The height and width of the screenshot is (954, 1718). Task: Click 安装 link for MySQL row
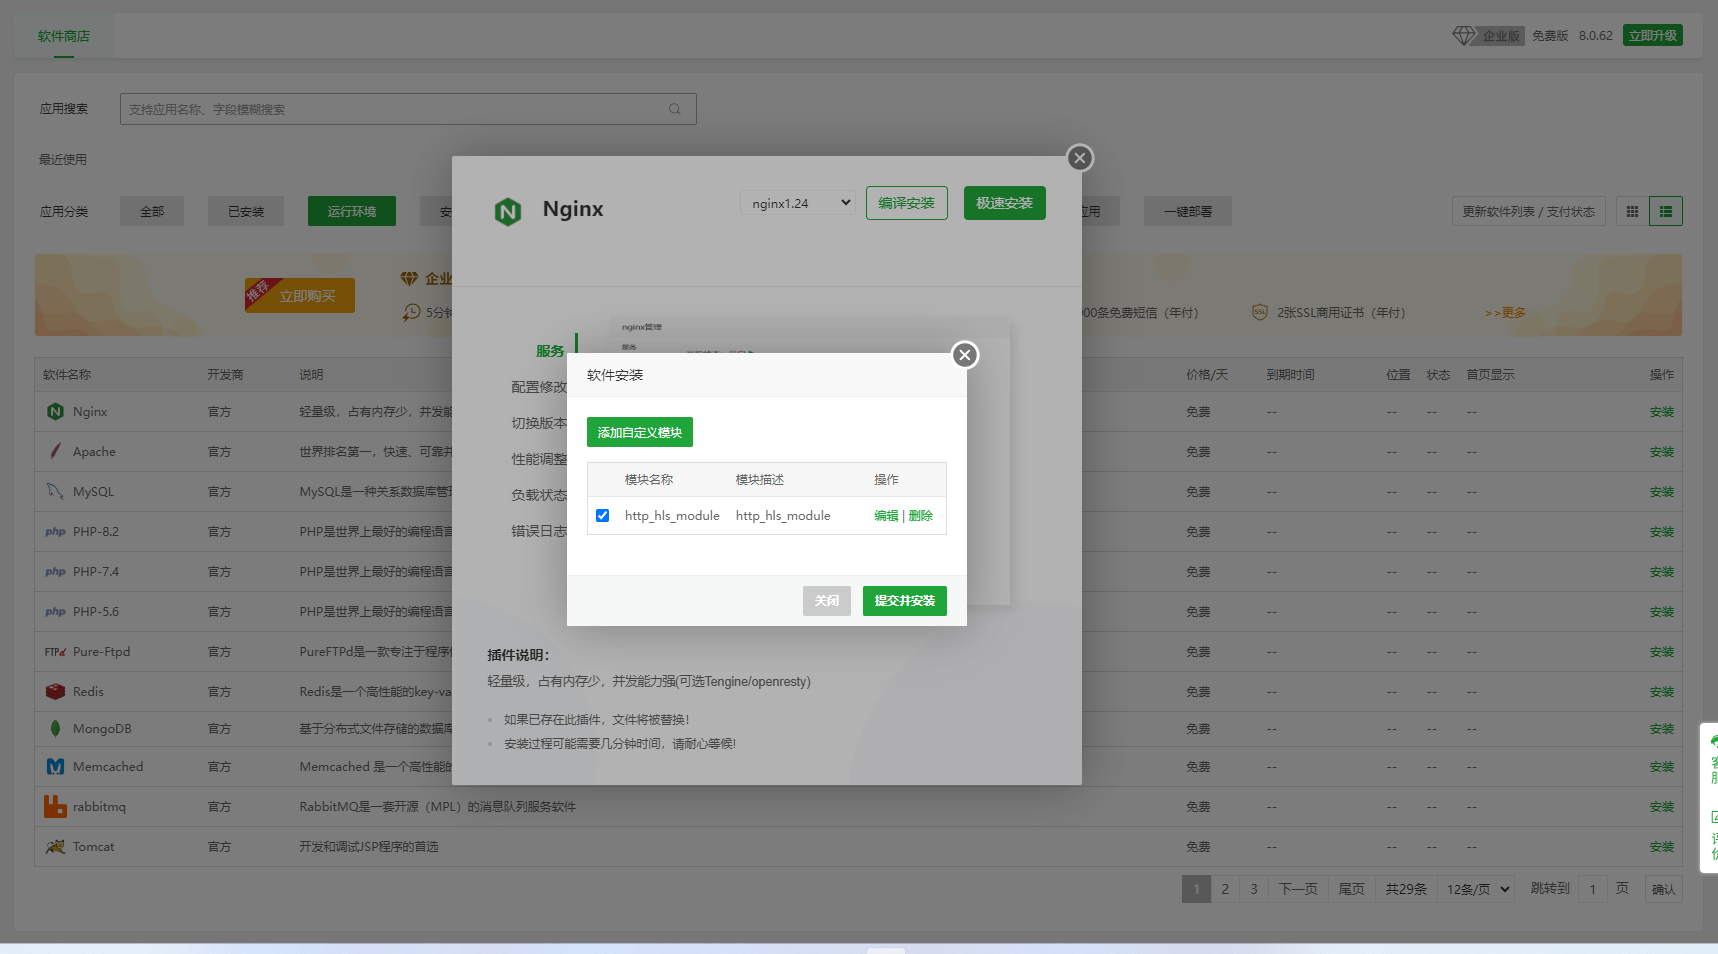[x=1662, y=491]
